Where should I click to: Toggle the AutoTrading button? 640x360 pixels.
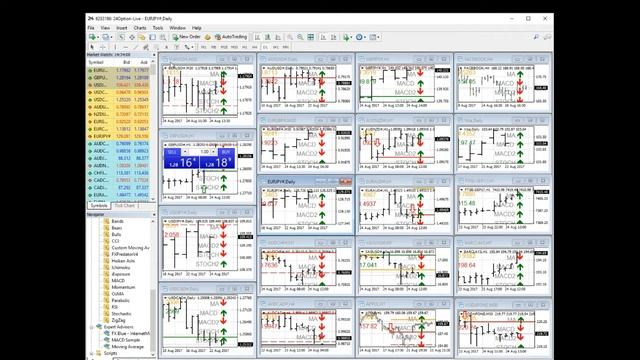pyautogui.click(x=231, y=37)
